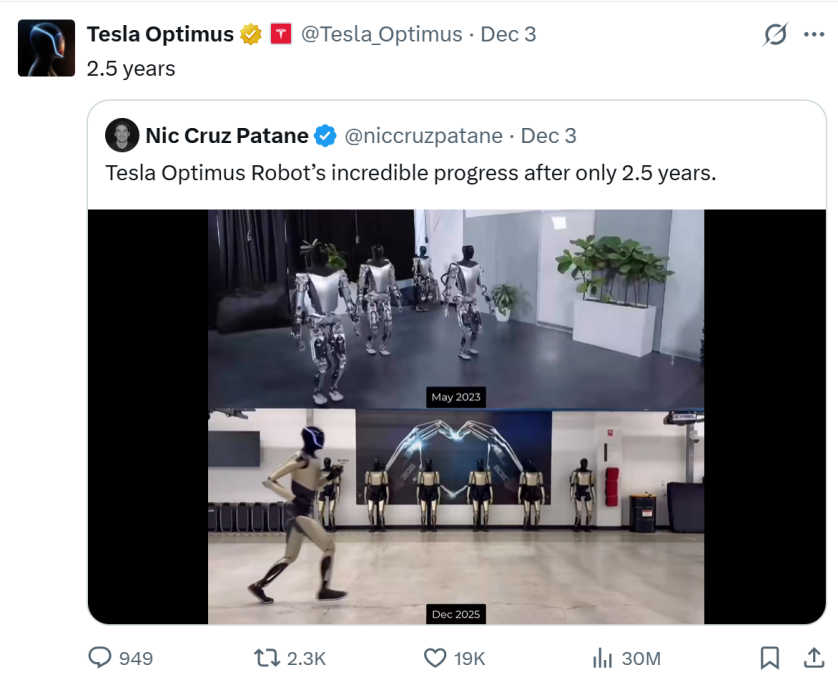The width and height of the screenshot is (838, 685).
Task: Click Nic Cruz Patane blue verified checkmark
Action: pyautogui.click(x=326, y=135)
